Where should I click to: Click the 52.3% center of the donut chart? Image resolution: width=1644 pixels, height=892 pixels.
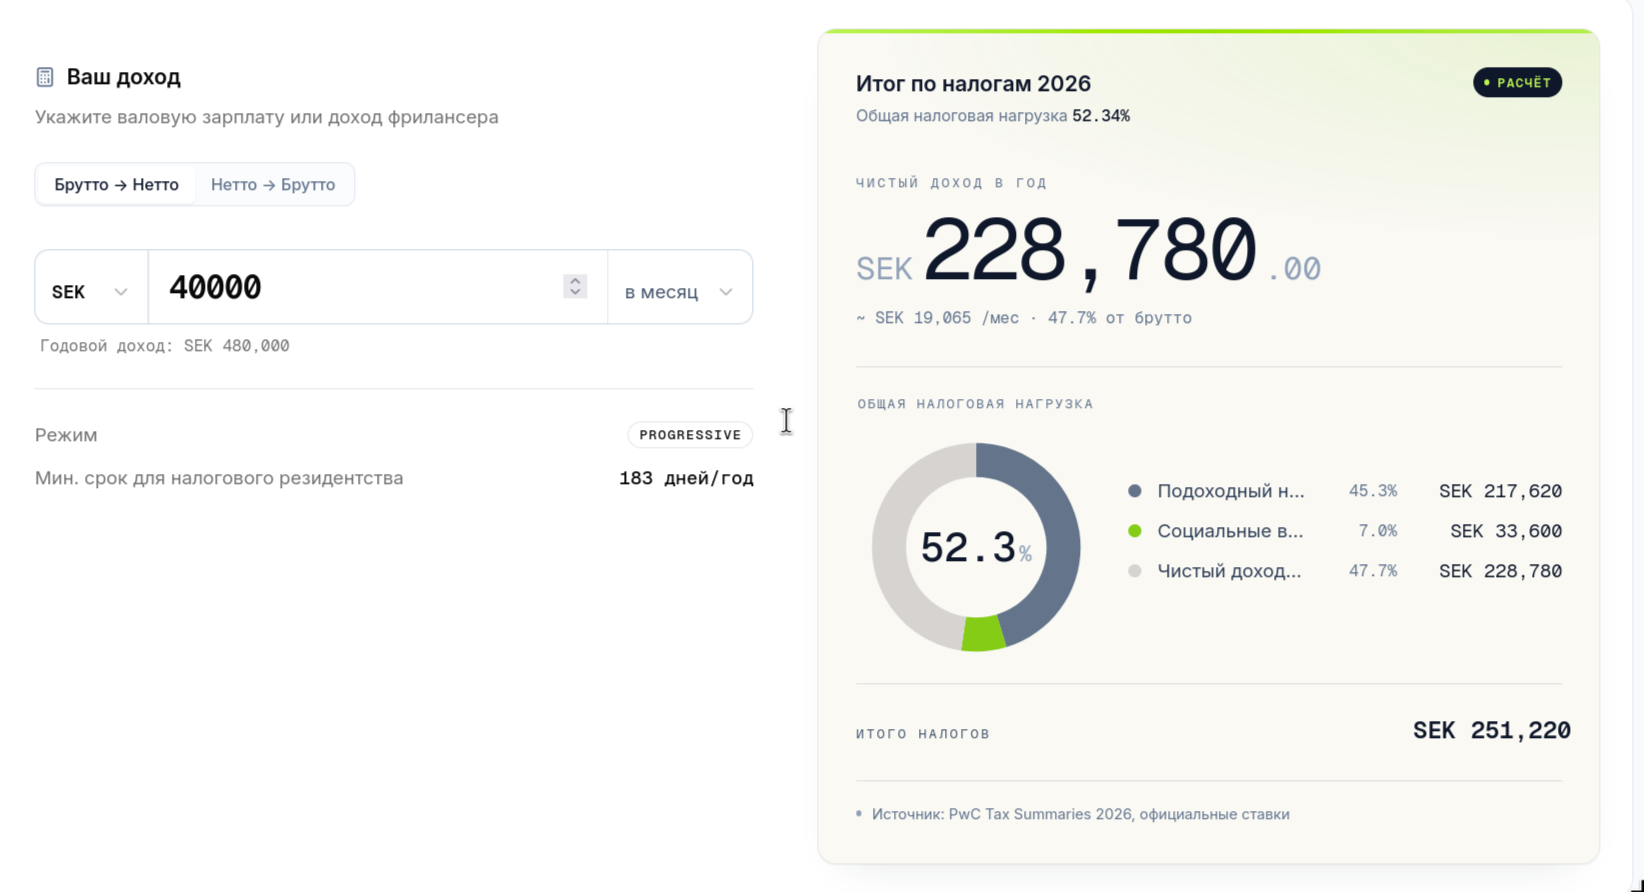tap(975, 548)
